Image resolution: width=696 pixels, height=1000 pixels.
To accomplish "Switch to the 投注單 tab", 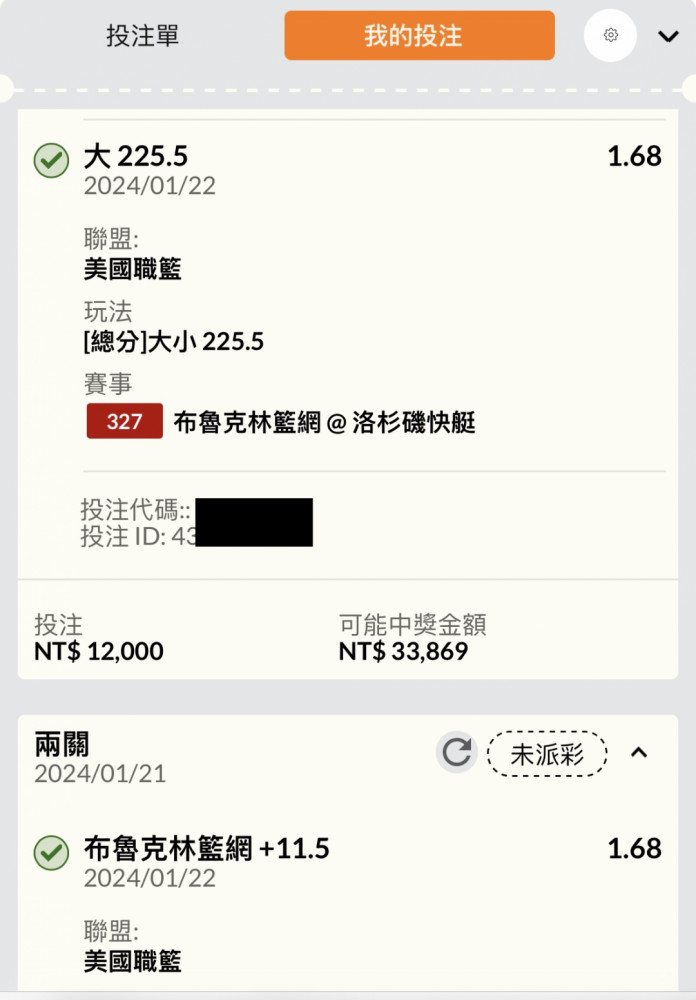I will pyautogui.click(x=142, y=36).
